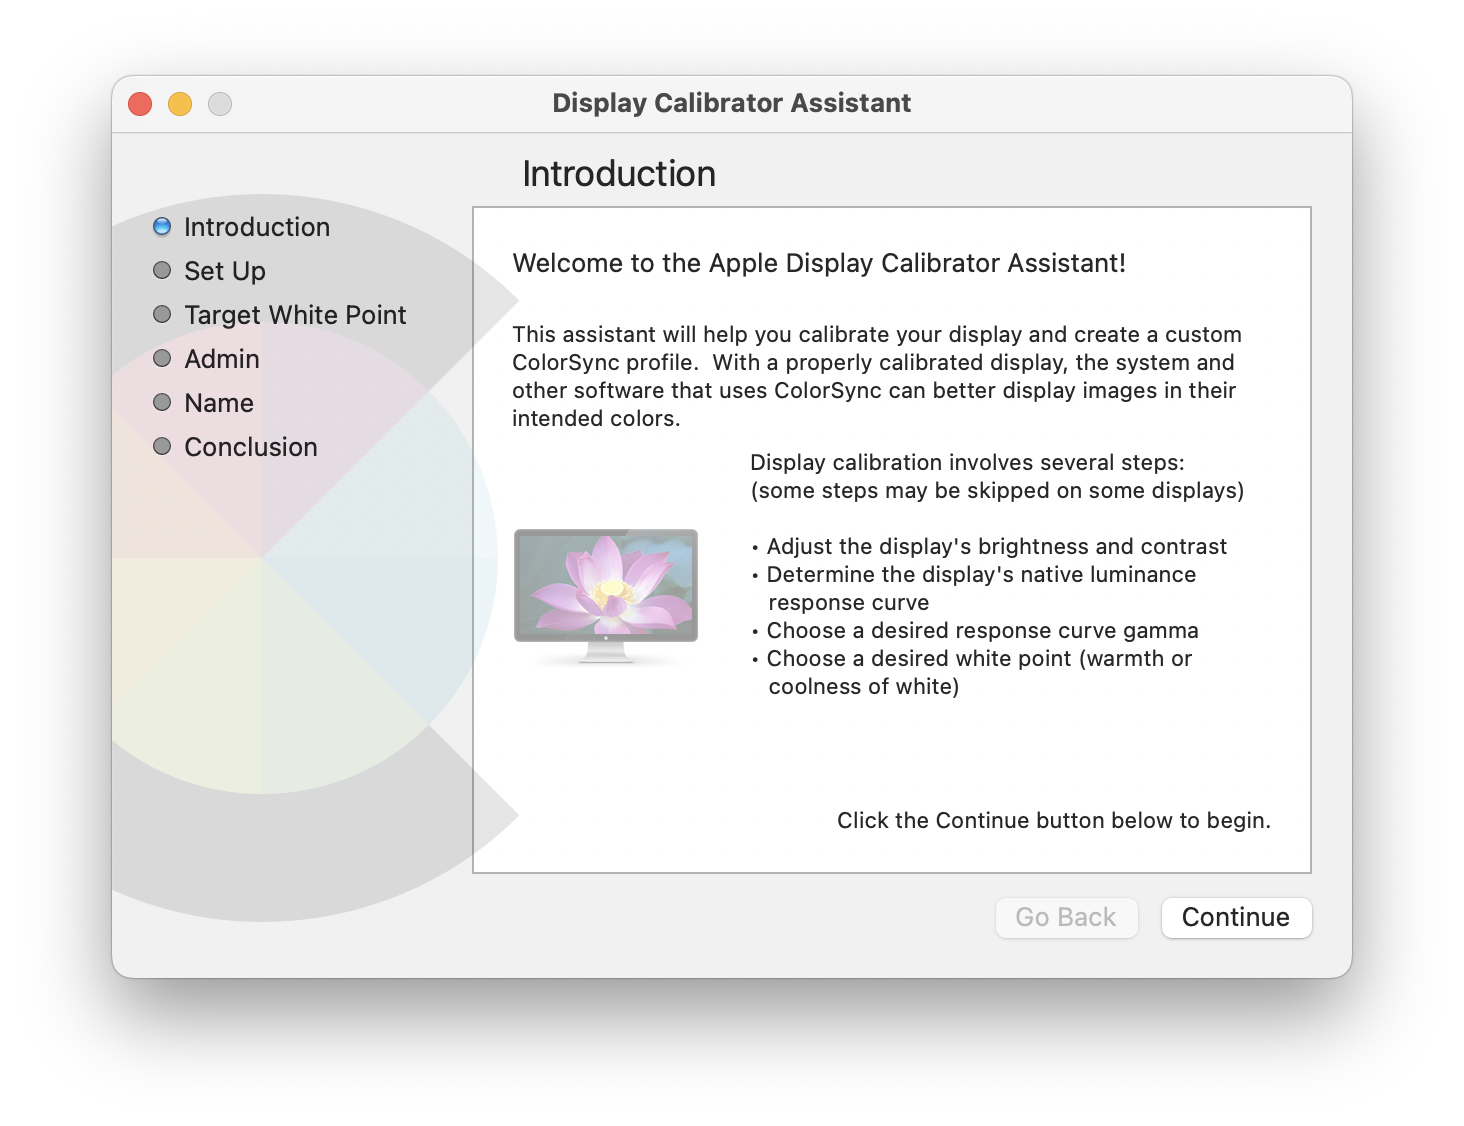Click the welcome message text area
This screenshot has height=1126, width=1464.
(817, 263)
